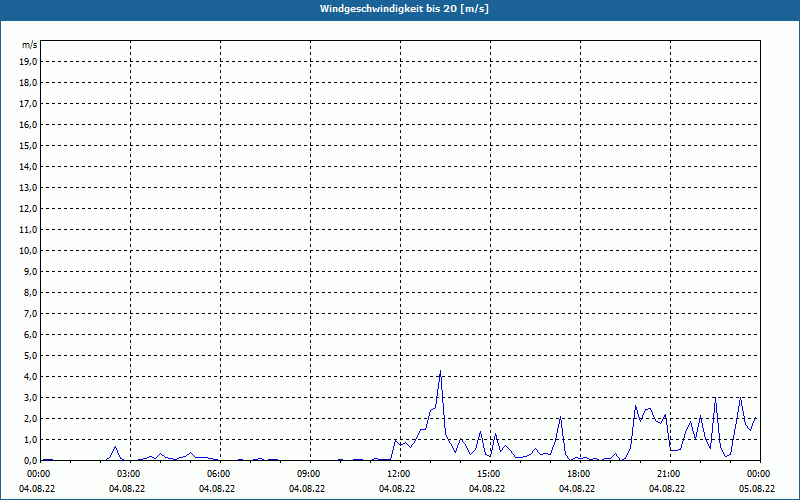Click the 6,0 y-axis label

[x=30, y=335]
